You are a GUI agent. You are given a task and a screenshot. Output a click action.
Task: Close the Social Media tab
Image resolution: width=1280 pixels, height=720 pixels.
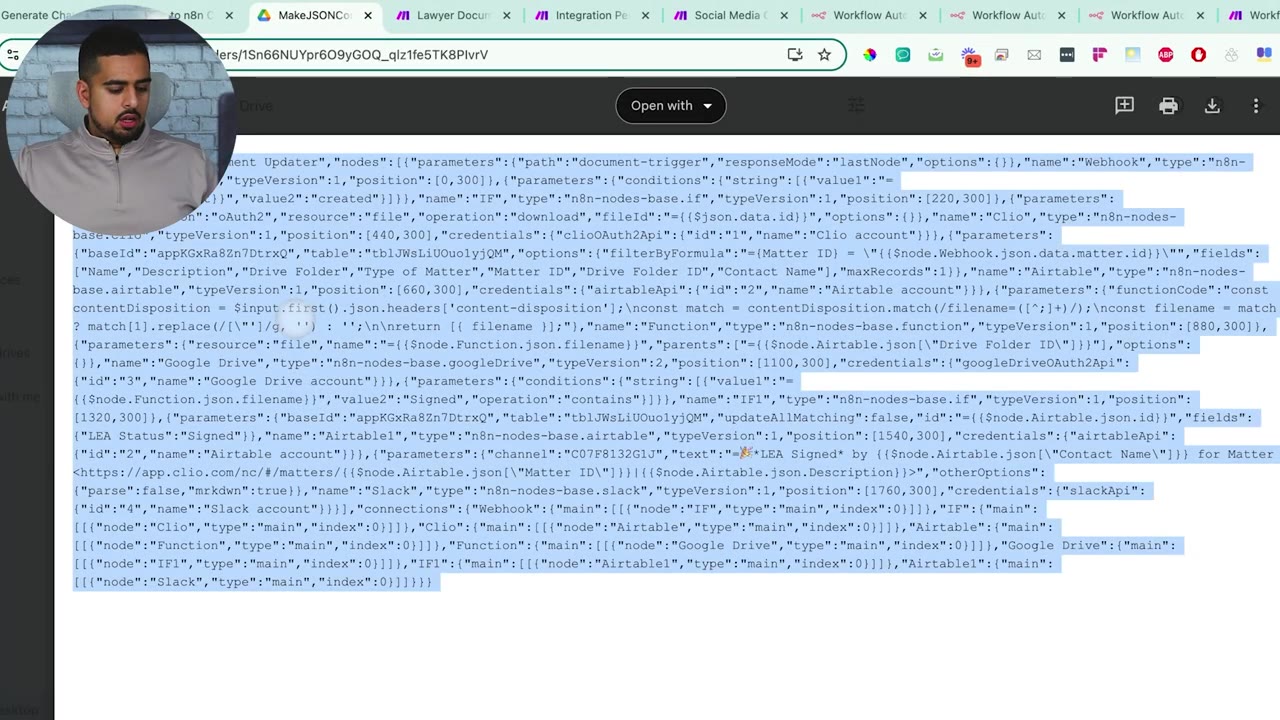784,16
